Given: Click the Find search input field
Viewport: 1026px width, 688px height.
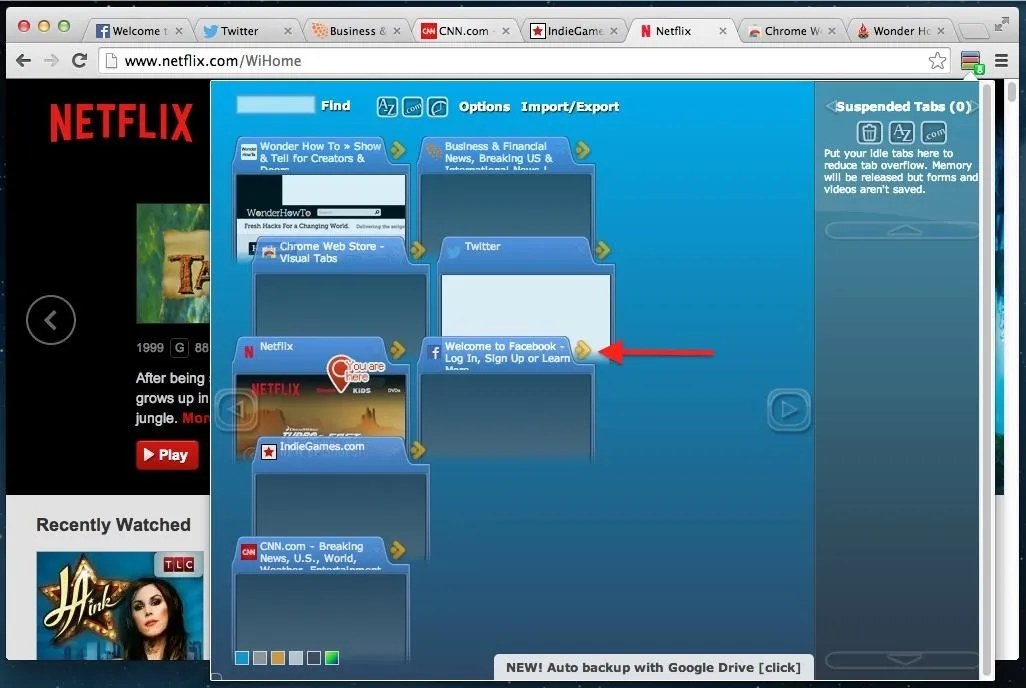Looking at the screenshot, I should [275, 105].
